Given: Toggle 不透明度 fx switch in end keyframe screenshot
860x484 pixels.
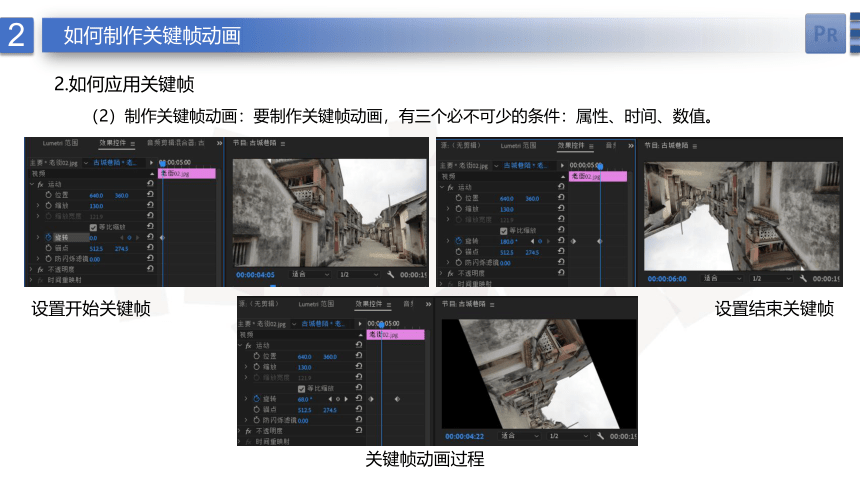Looking at the screenshot, I should pyautogui.click(x=450, y=273).
